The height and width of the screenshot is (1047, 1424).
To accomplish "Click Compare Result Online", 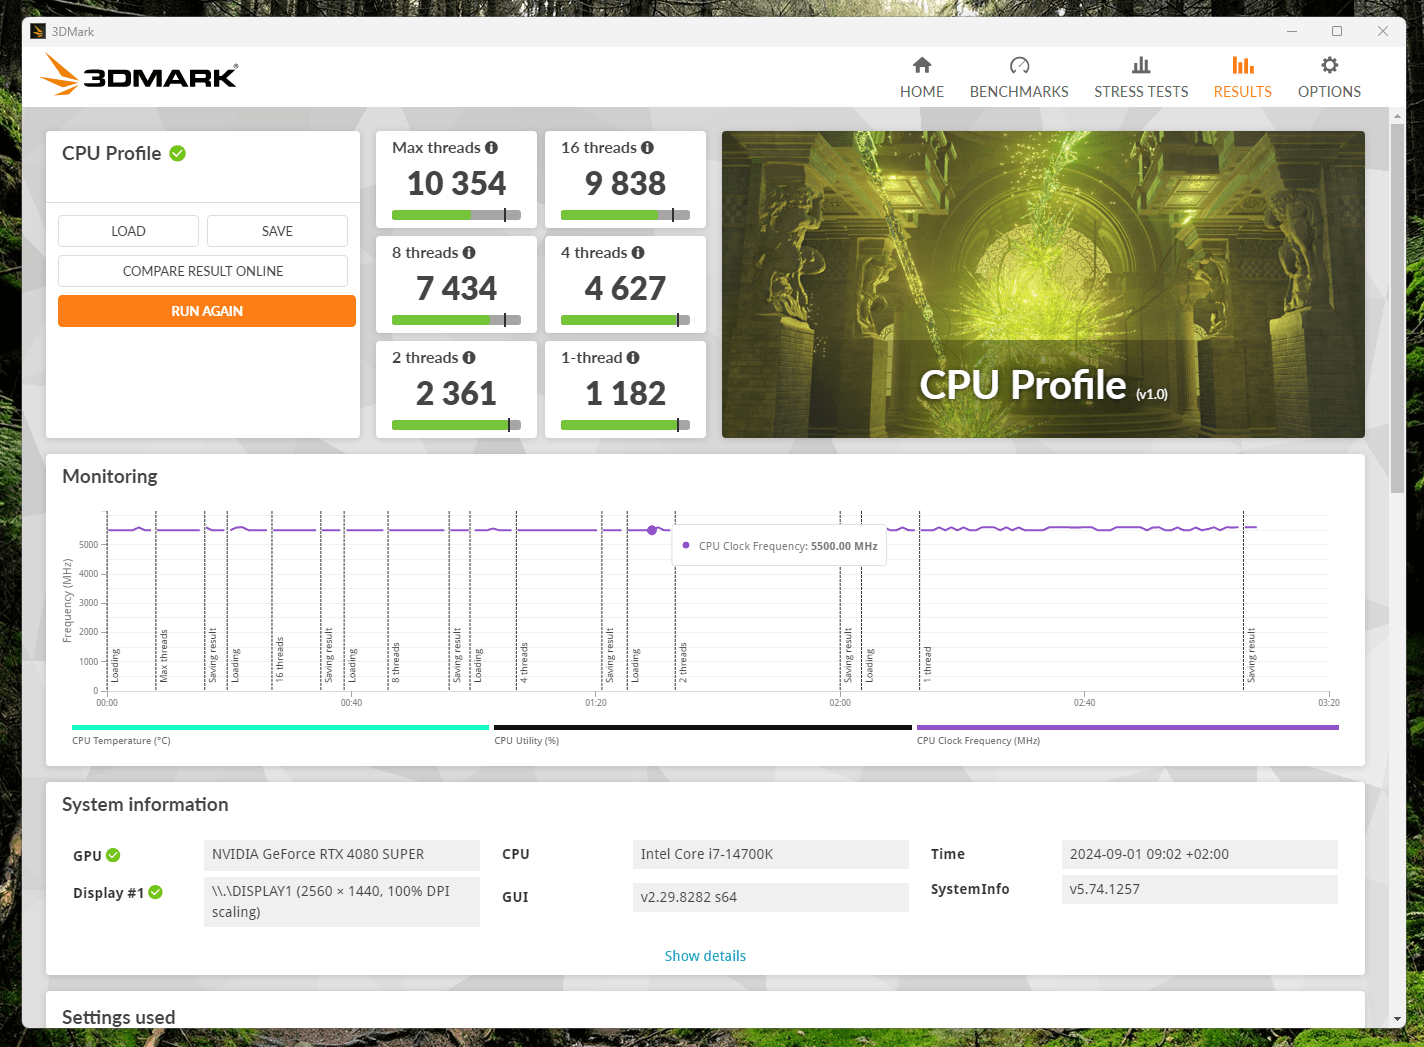I will (203, 271).
